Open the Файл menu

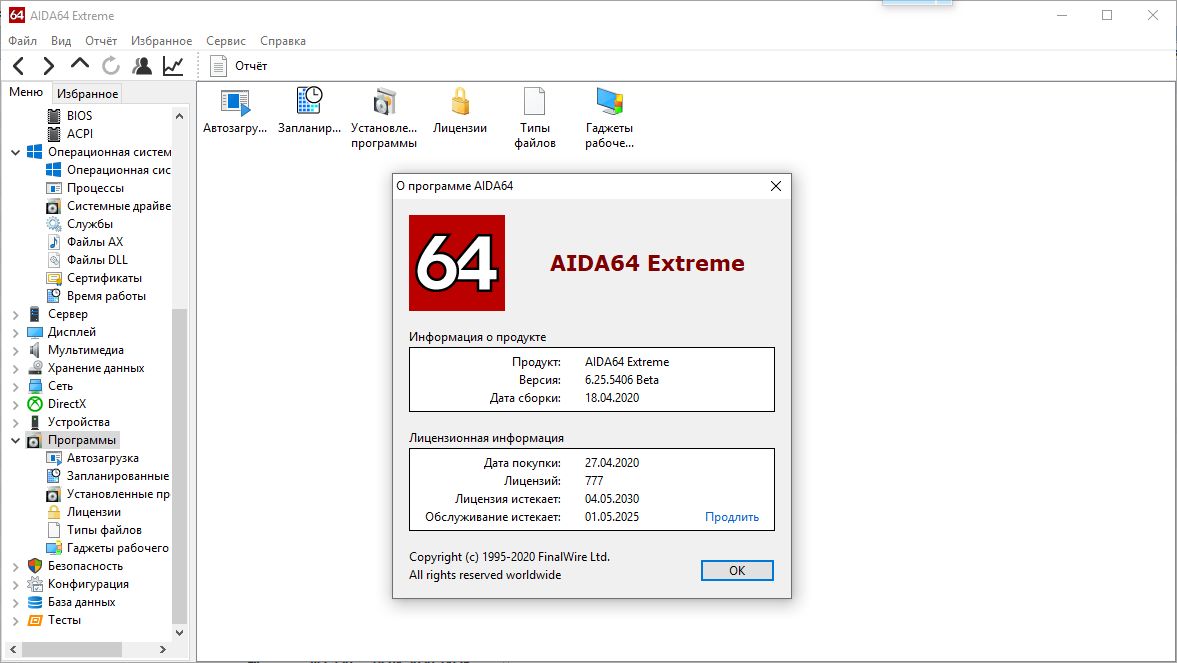[23, 41]
